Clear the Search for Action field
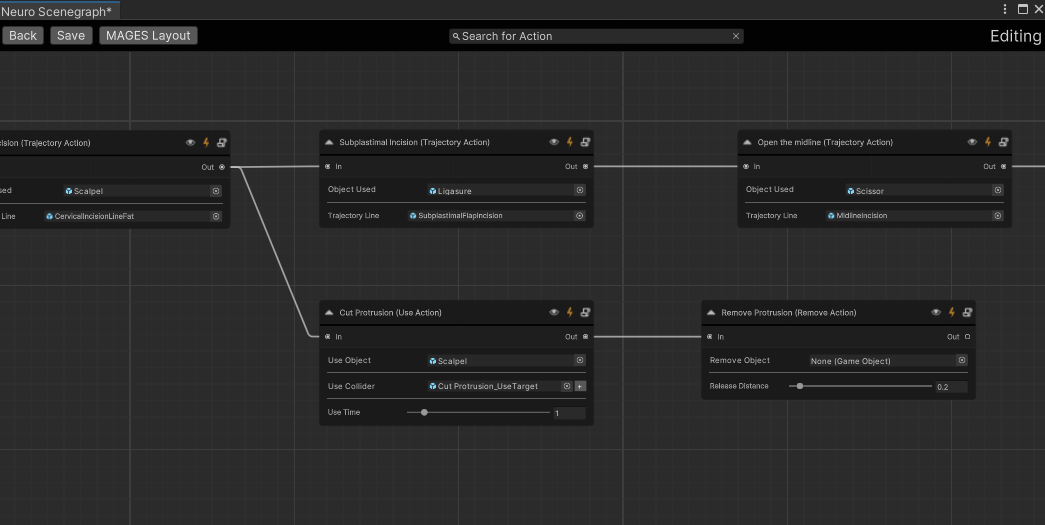This screenshot has height=525, width=1045. [x=736, y=36]
